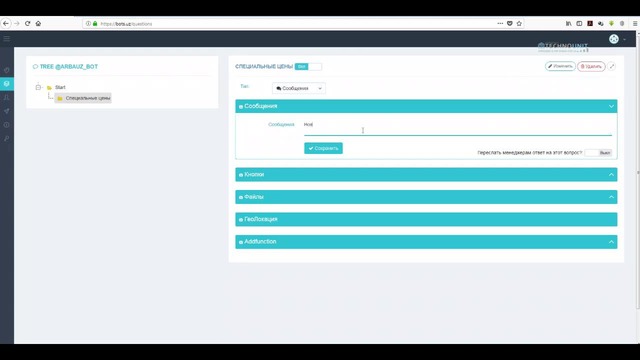
Task: Click the Сохранить button
Action: click(x=323, y=148)
